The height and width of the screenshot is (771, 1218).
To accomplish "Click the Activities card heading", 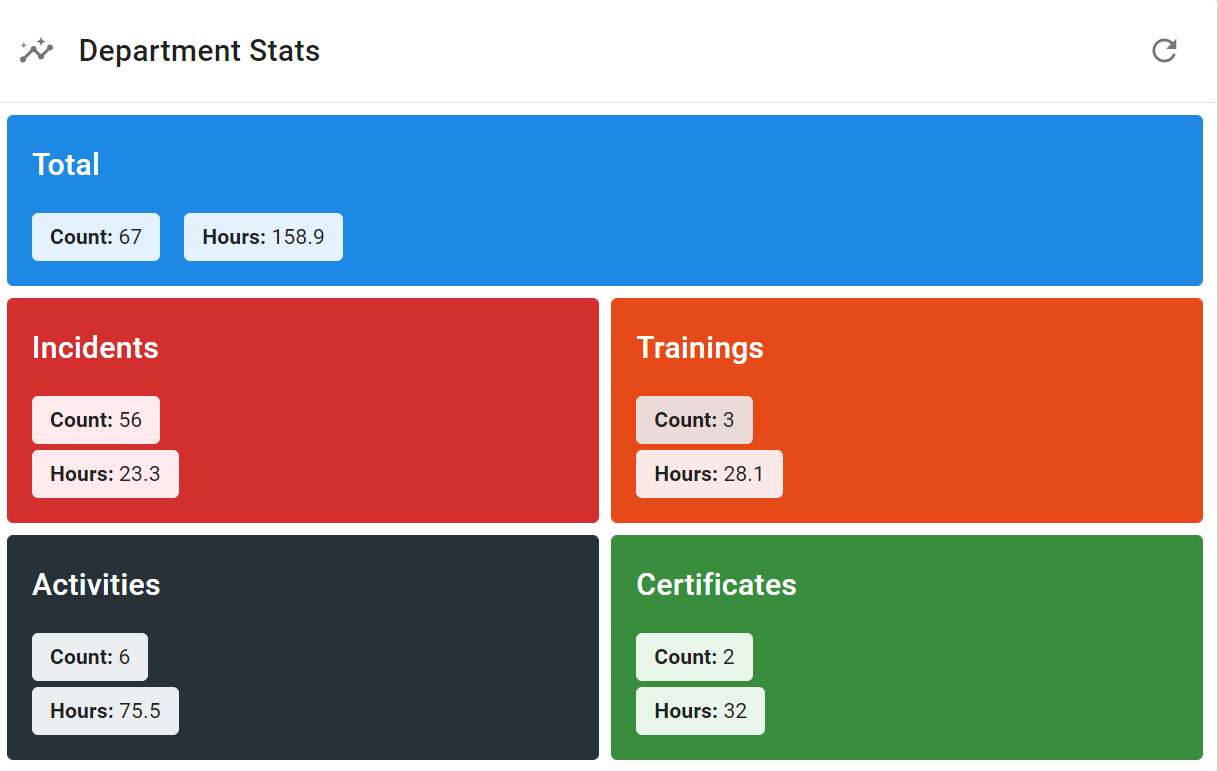I will [96, 585].
